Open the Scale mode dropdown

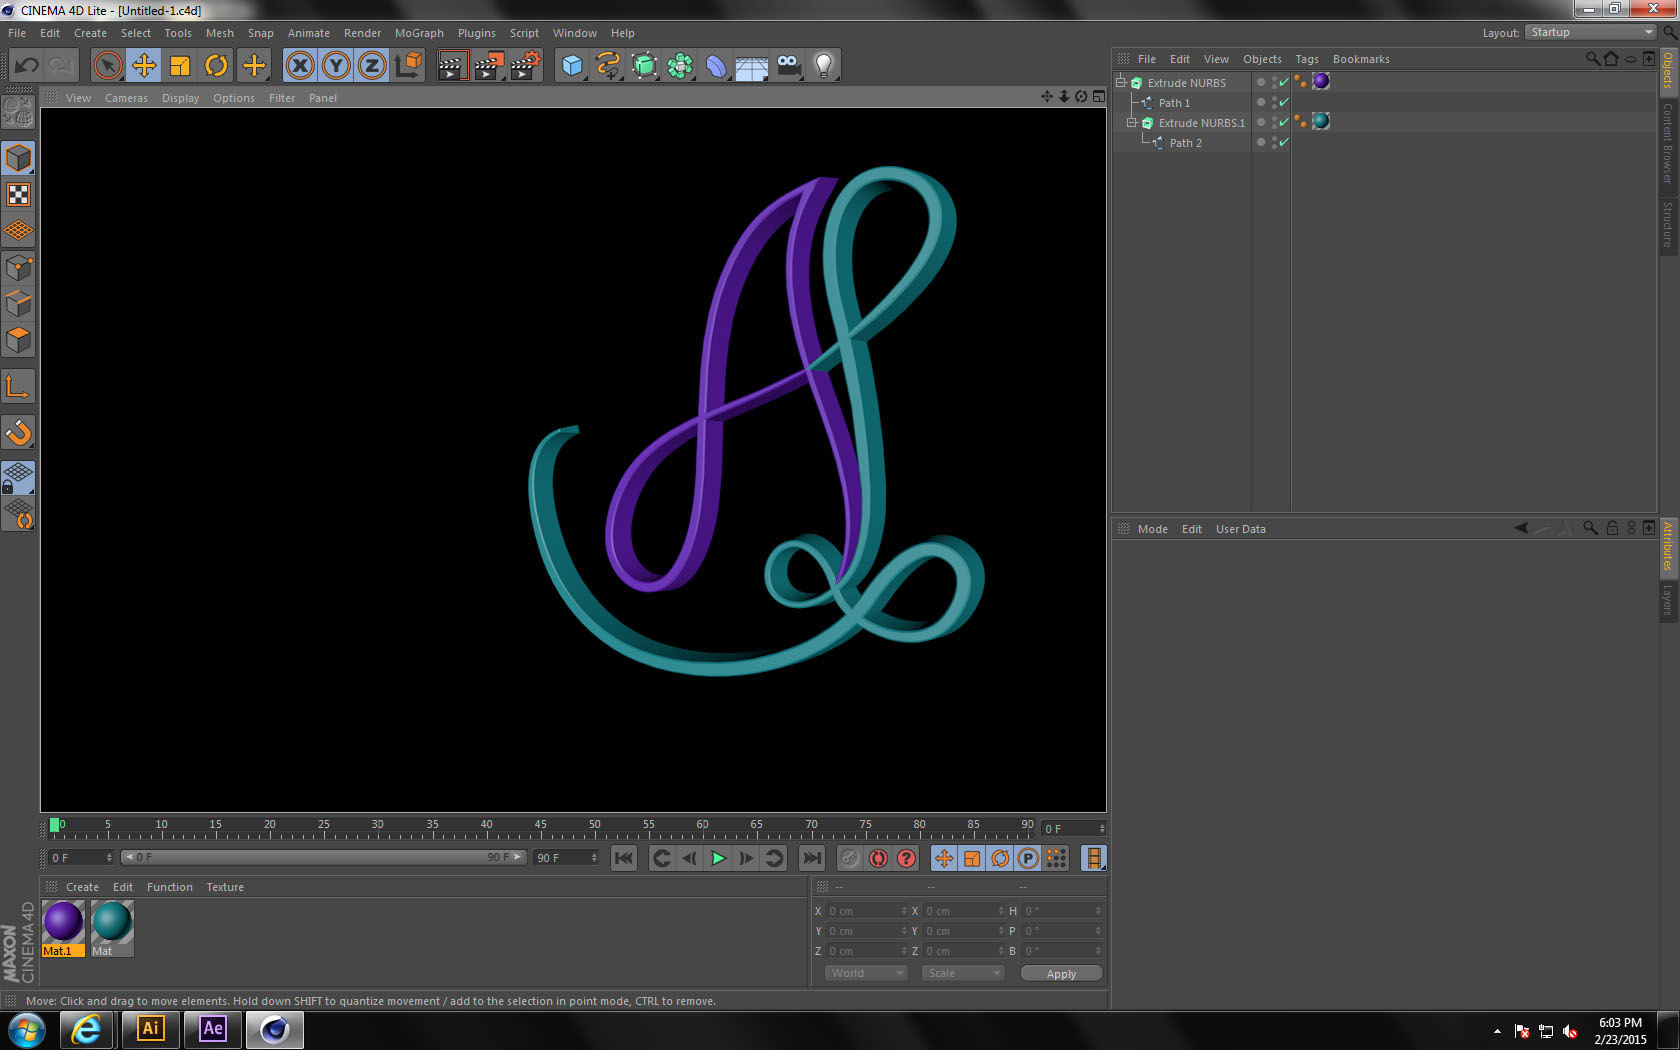point(962,973)
